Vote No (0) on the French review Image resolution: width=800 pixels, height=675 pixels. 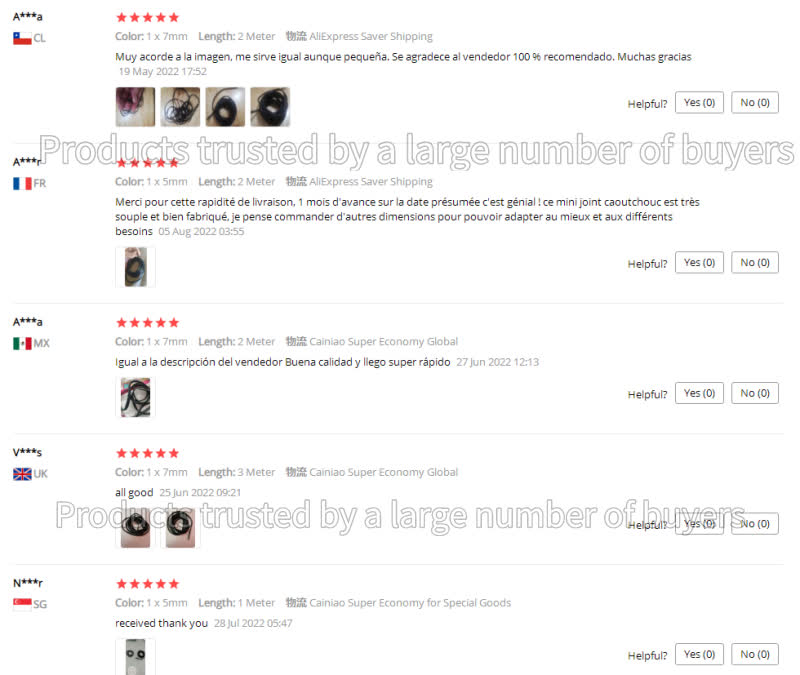755,262
